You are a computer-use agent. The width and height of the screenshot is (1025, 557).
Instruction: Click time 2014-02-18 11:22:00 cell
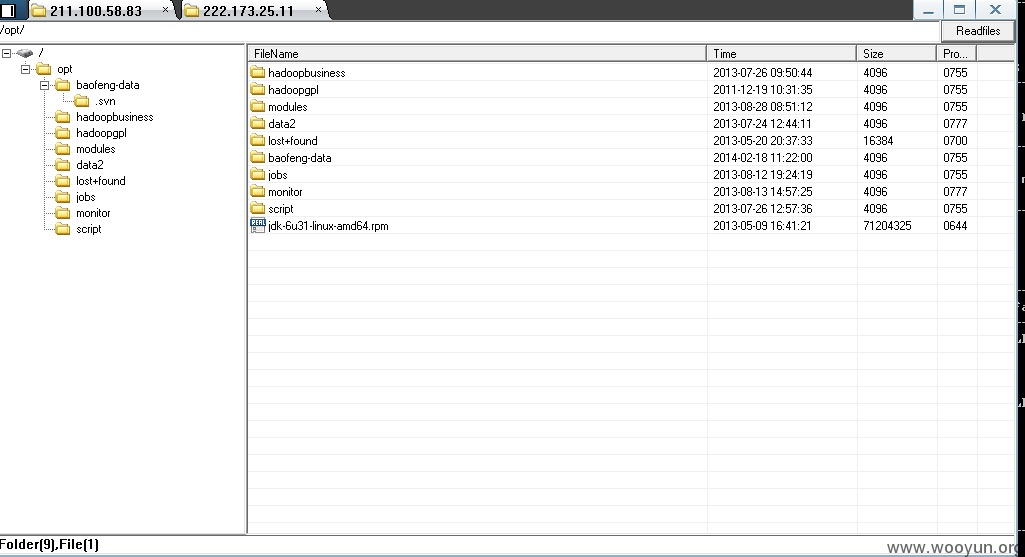763,158
